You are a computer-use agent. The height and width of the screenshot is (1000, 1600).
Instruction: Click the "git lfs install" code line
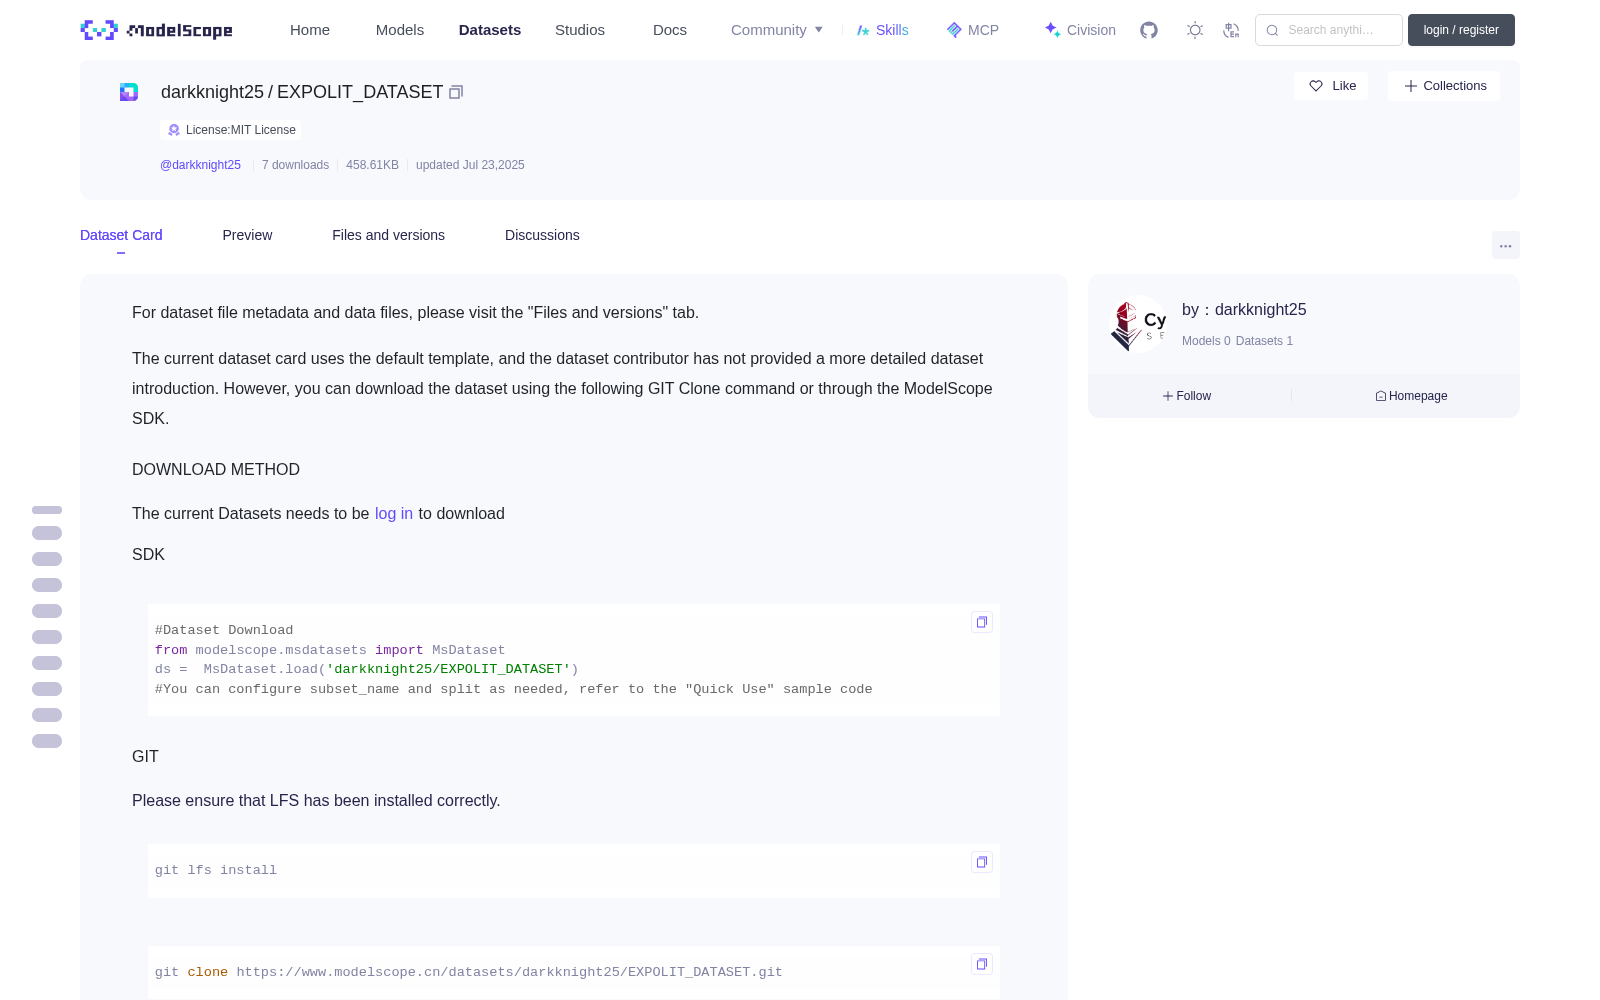click(216, 870)
